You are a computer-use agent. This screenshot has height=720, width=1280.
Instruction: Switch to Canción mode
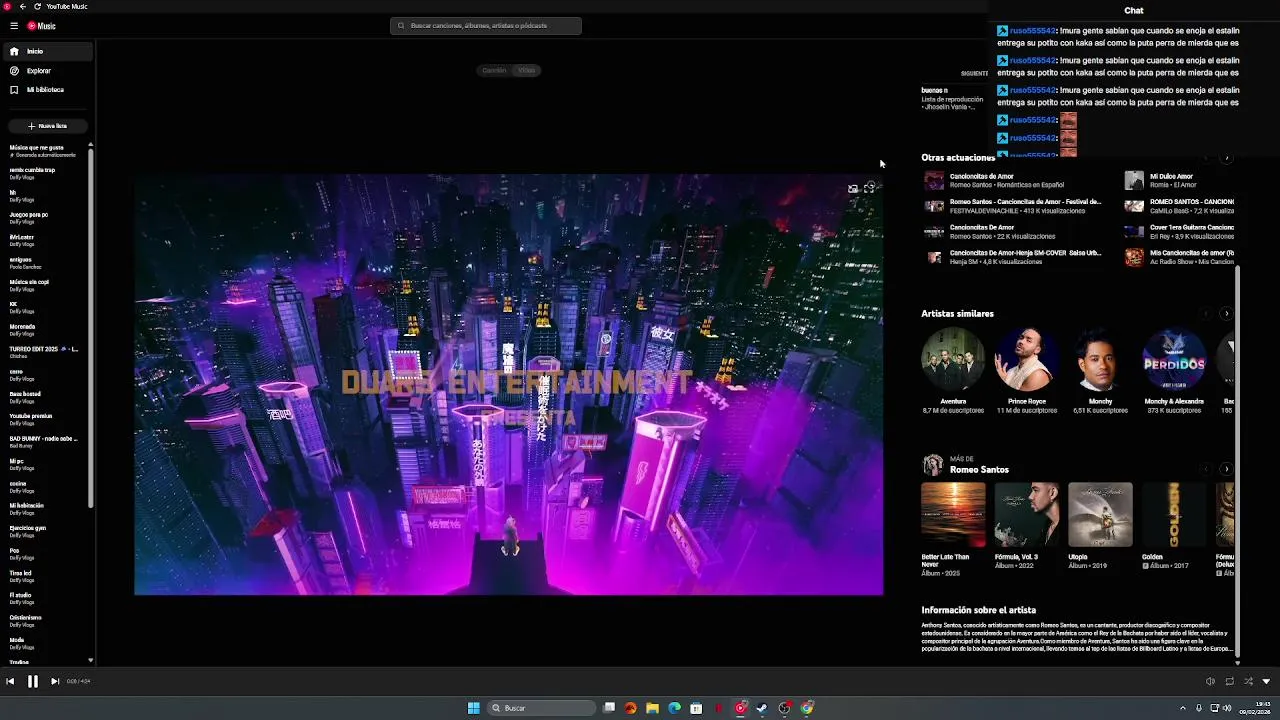tap(494, 70)
